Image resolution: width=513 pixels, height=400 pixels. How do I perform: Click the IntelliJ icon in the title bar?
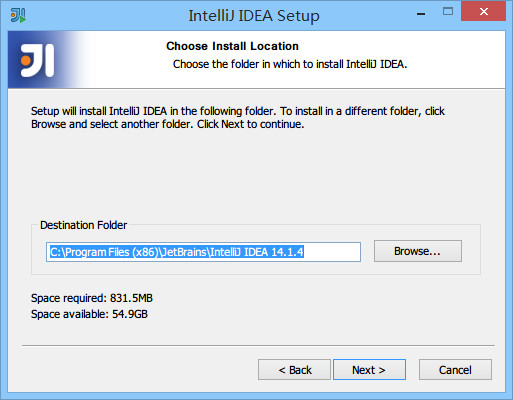point(18,15)
